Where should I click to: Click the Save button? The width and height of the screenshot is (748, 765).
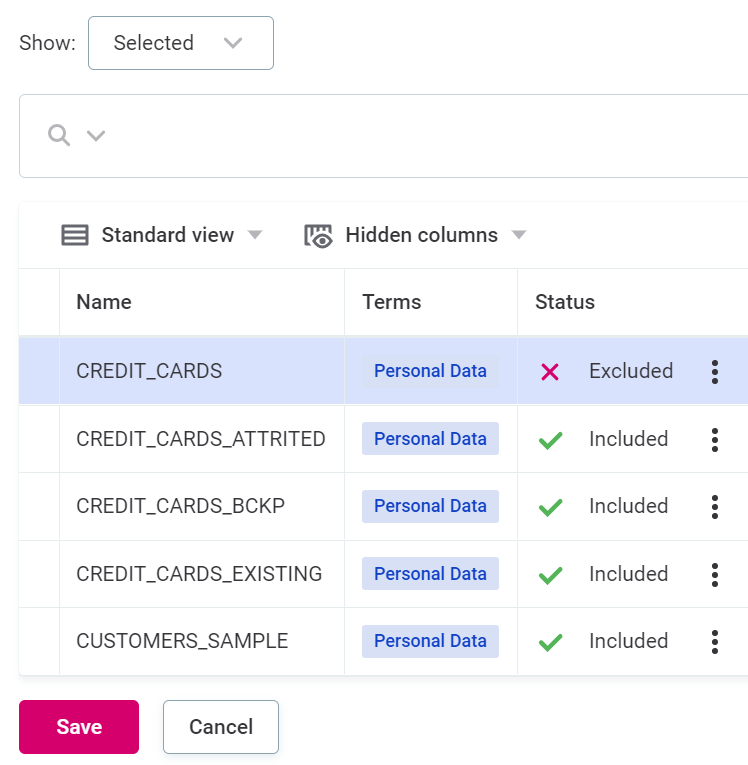tap(79, 727)
